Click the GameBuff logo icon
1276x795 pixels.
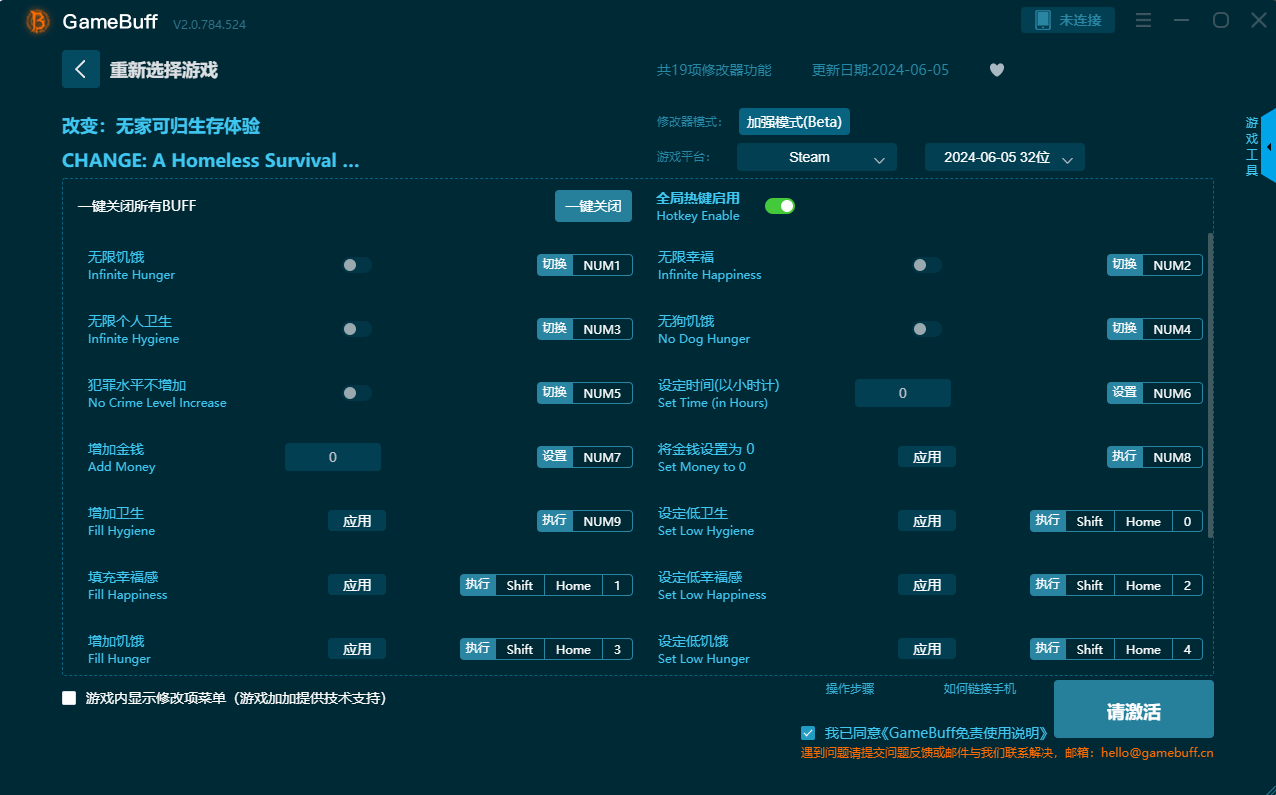click(x=38, y=21)
